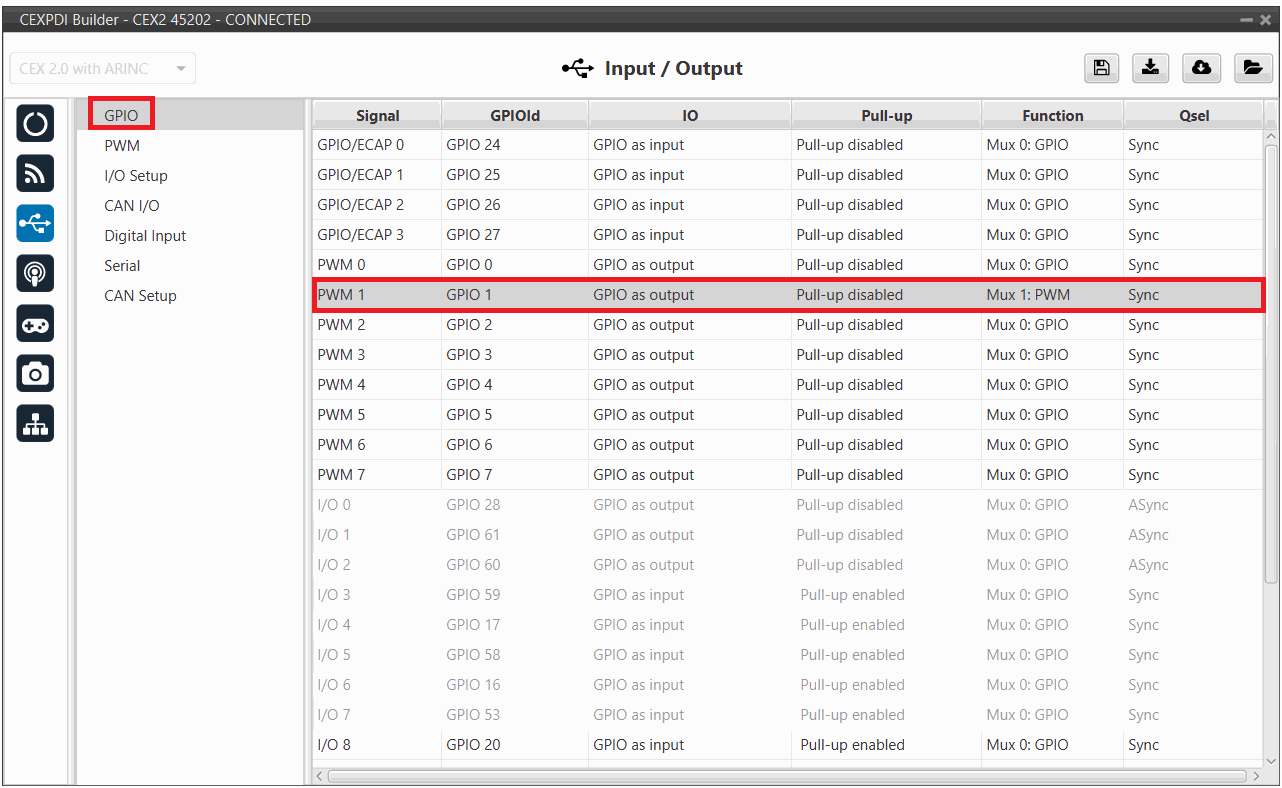Click the floppy disk save icon
Image resolution: width=1282 pixels, height=788 pixels.
click(x=1101, y=68)
